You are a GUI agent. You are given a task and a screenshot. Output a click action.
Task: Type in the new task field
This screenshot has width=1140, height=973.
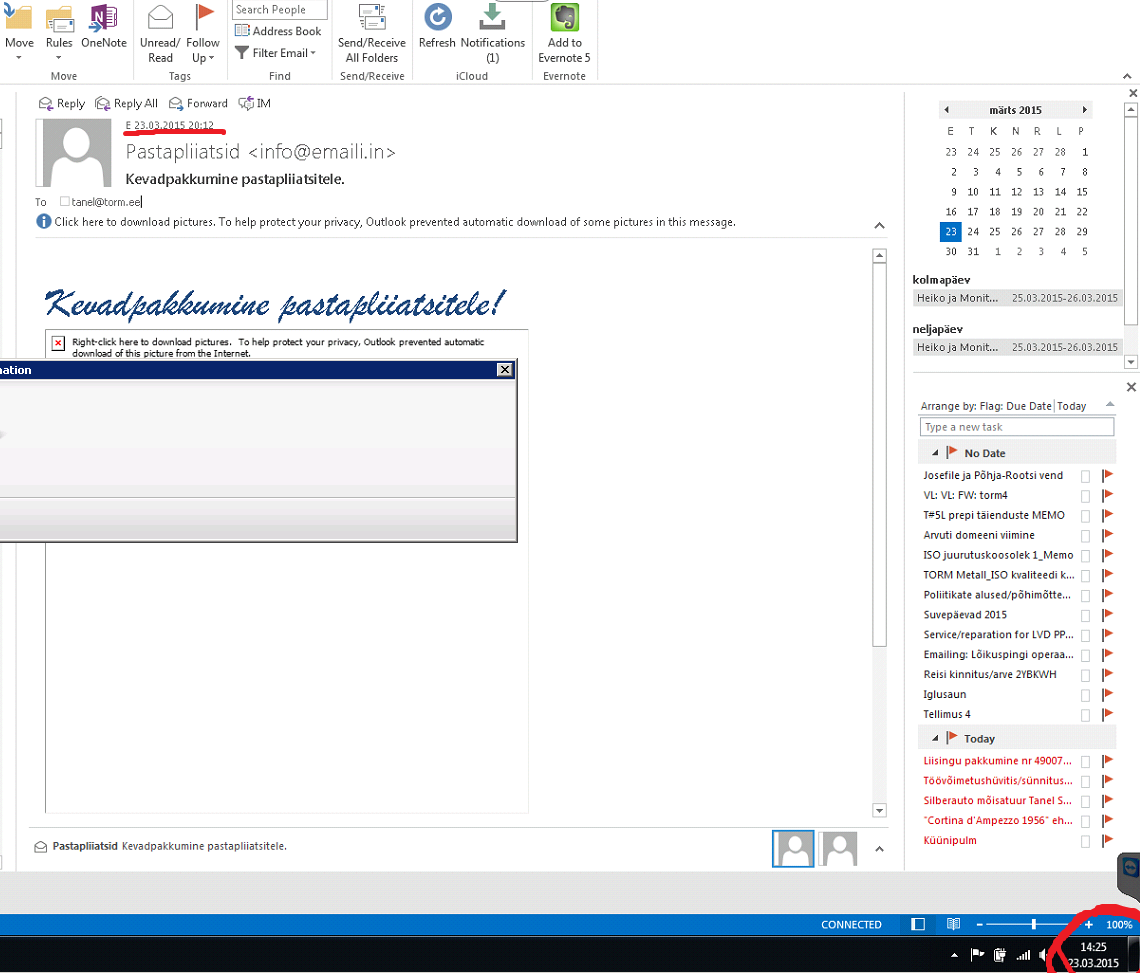pyautogui.click(x=1016, y=427)
